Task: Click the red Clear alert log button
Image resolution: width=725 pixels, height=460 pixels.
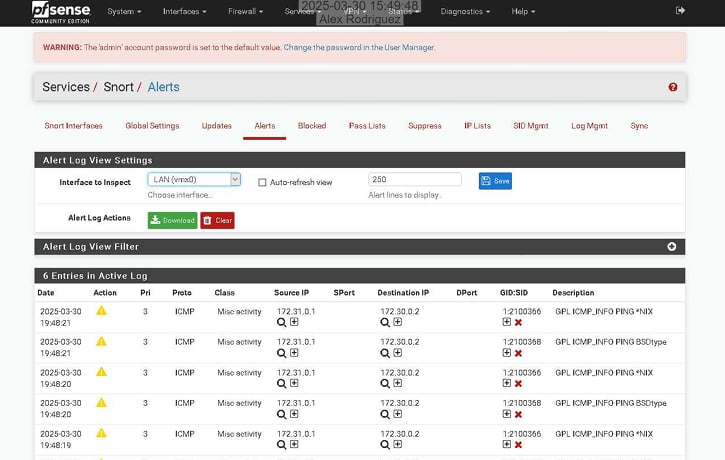Action: pyautogui.click(x=217, y=221)
